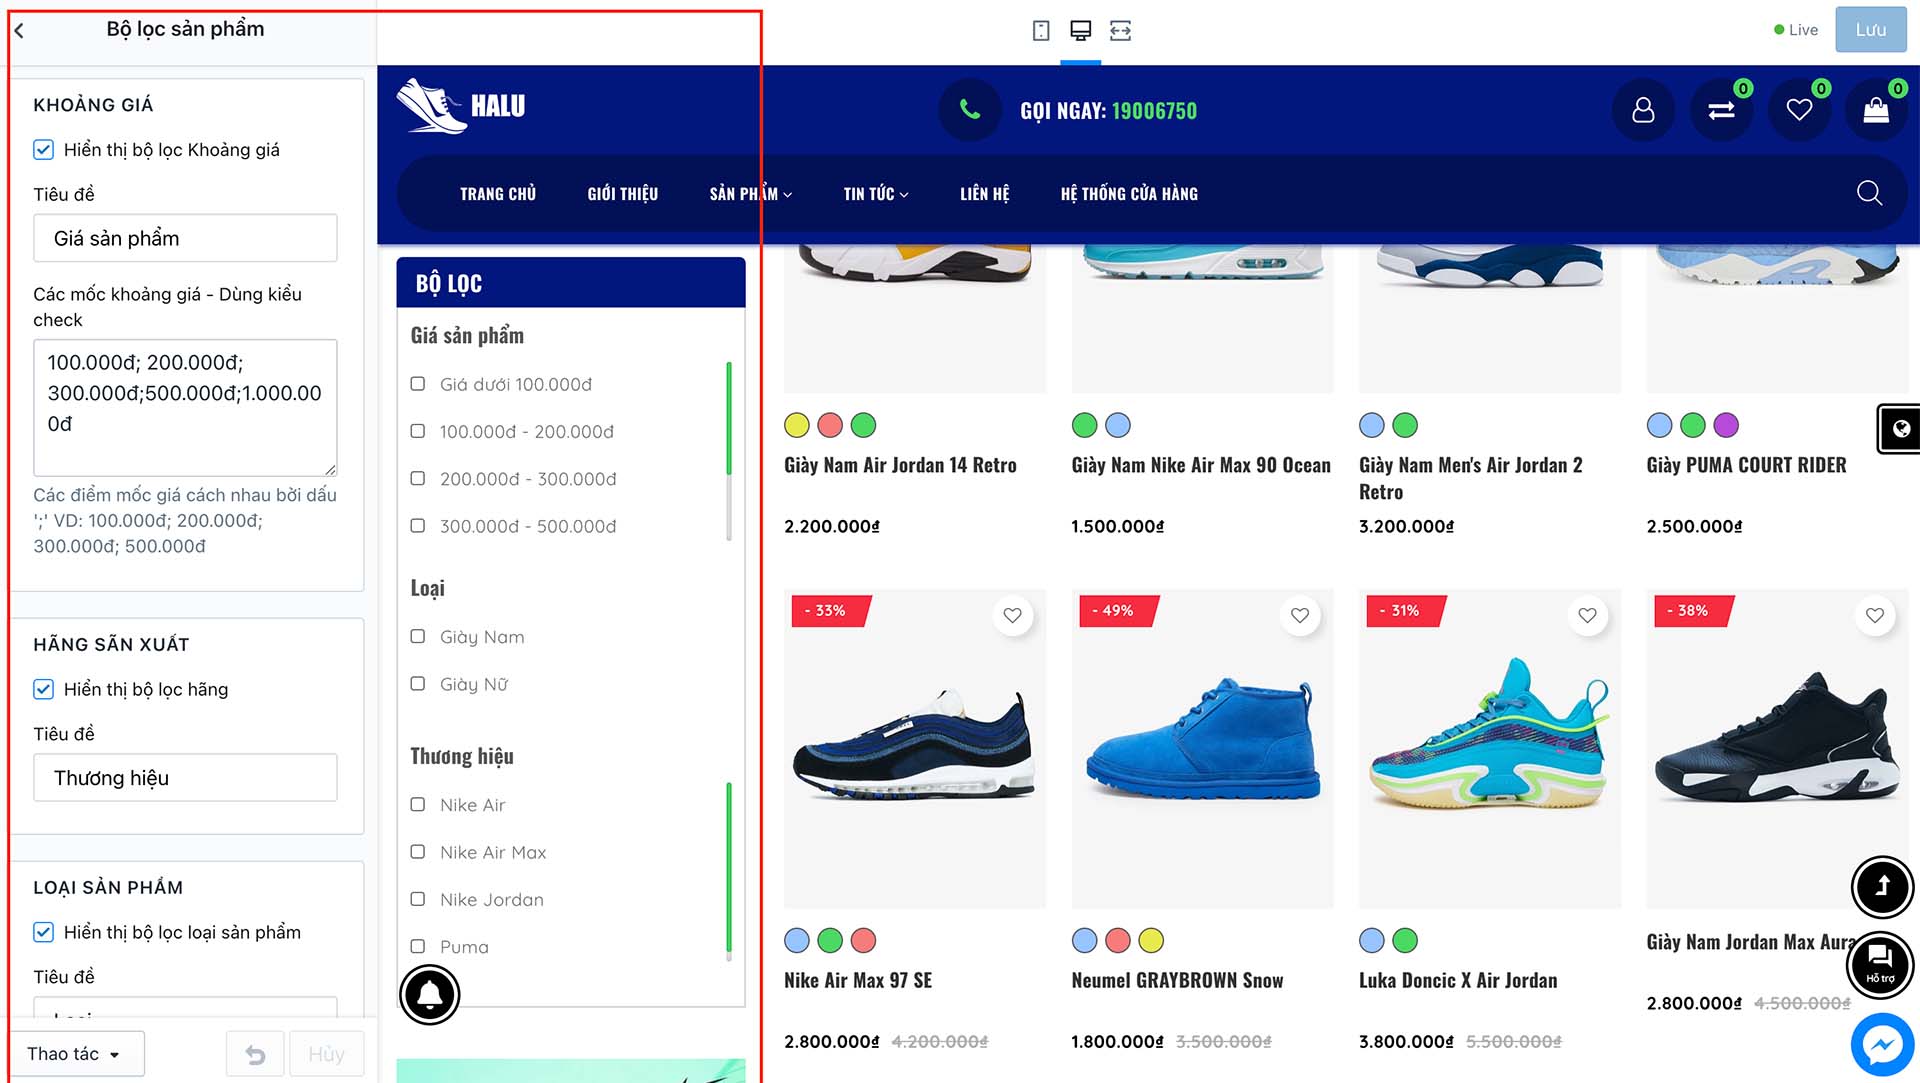Click the green phone call icon
This screenshot has width=1920, height=1083.
(x=969, y=110)
